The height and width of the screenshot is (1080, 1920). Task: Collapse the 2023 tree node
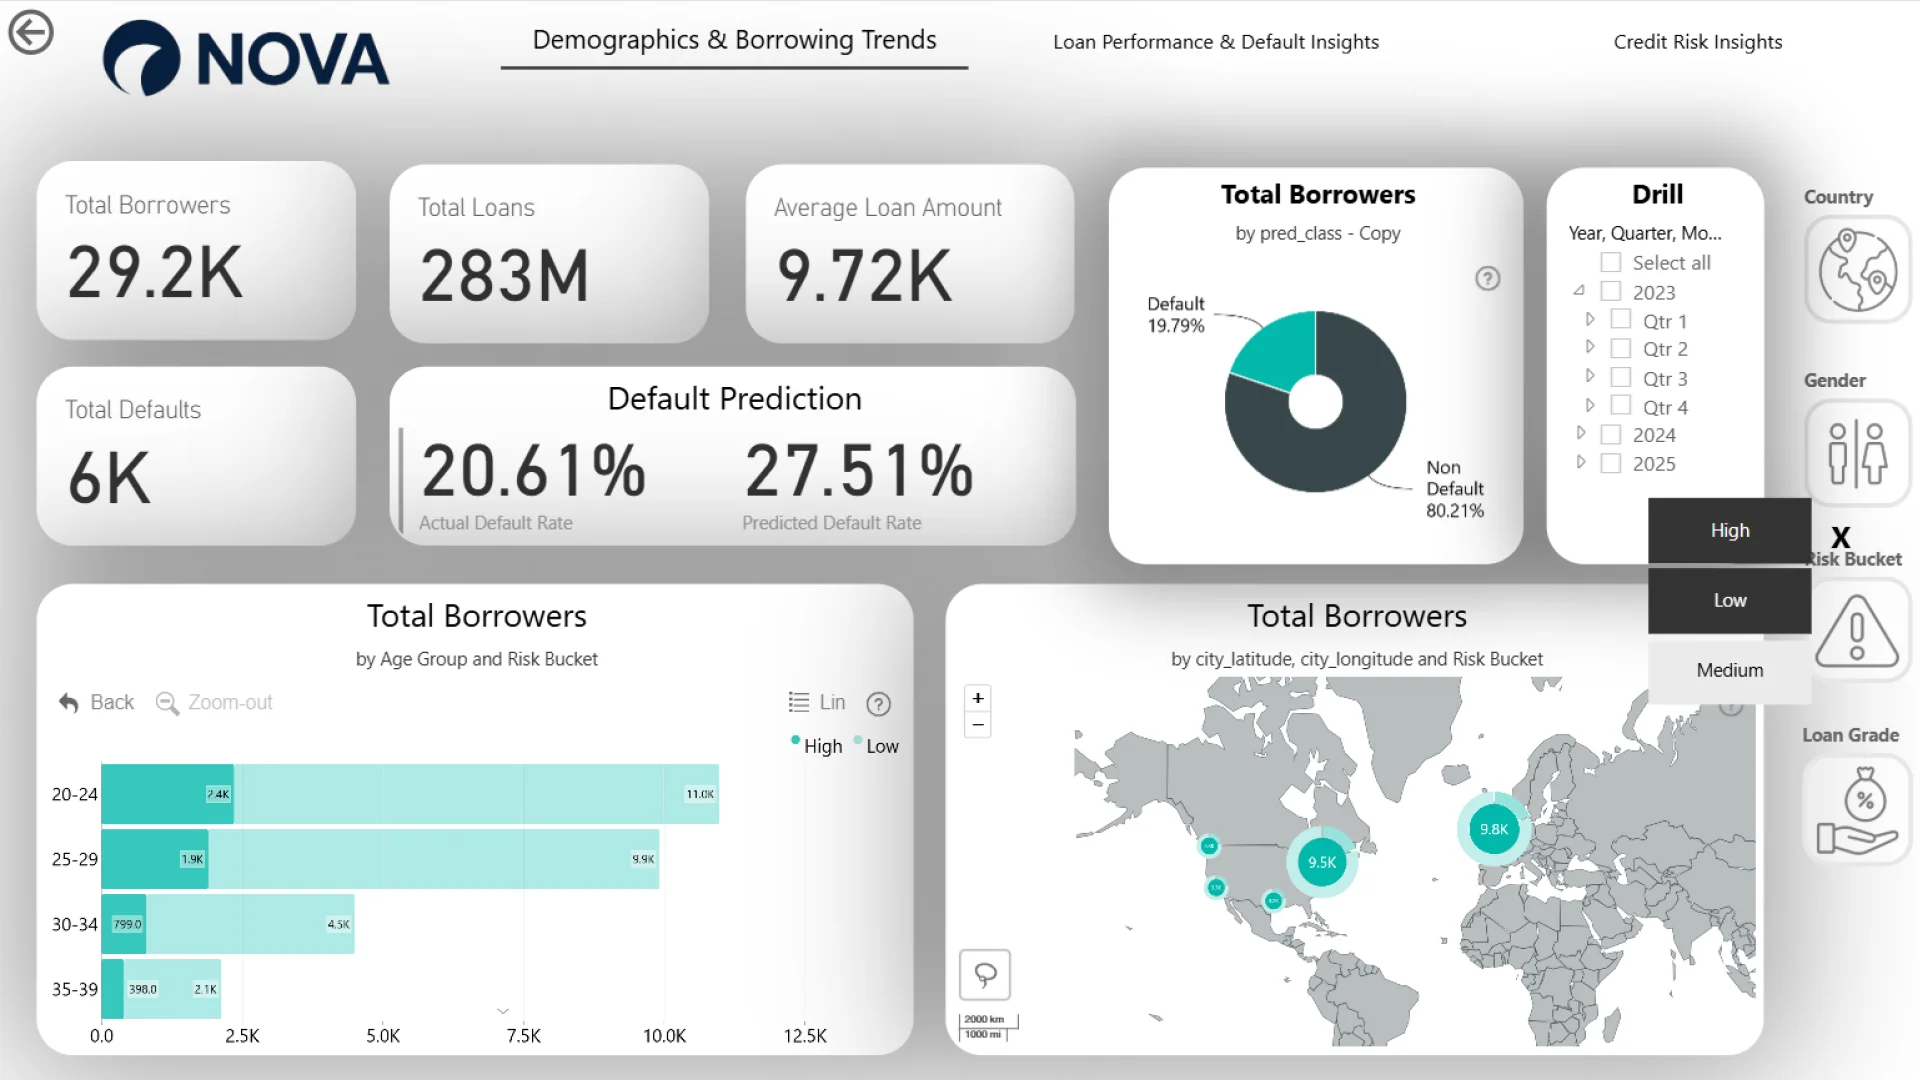pyautogui.click(x=1579, y=291)
